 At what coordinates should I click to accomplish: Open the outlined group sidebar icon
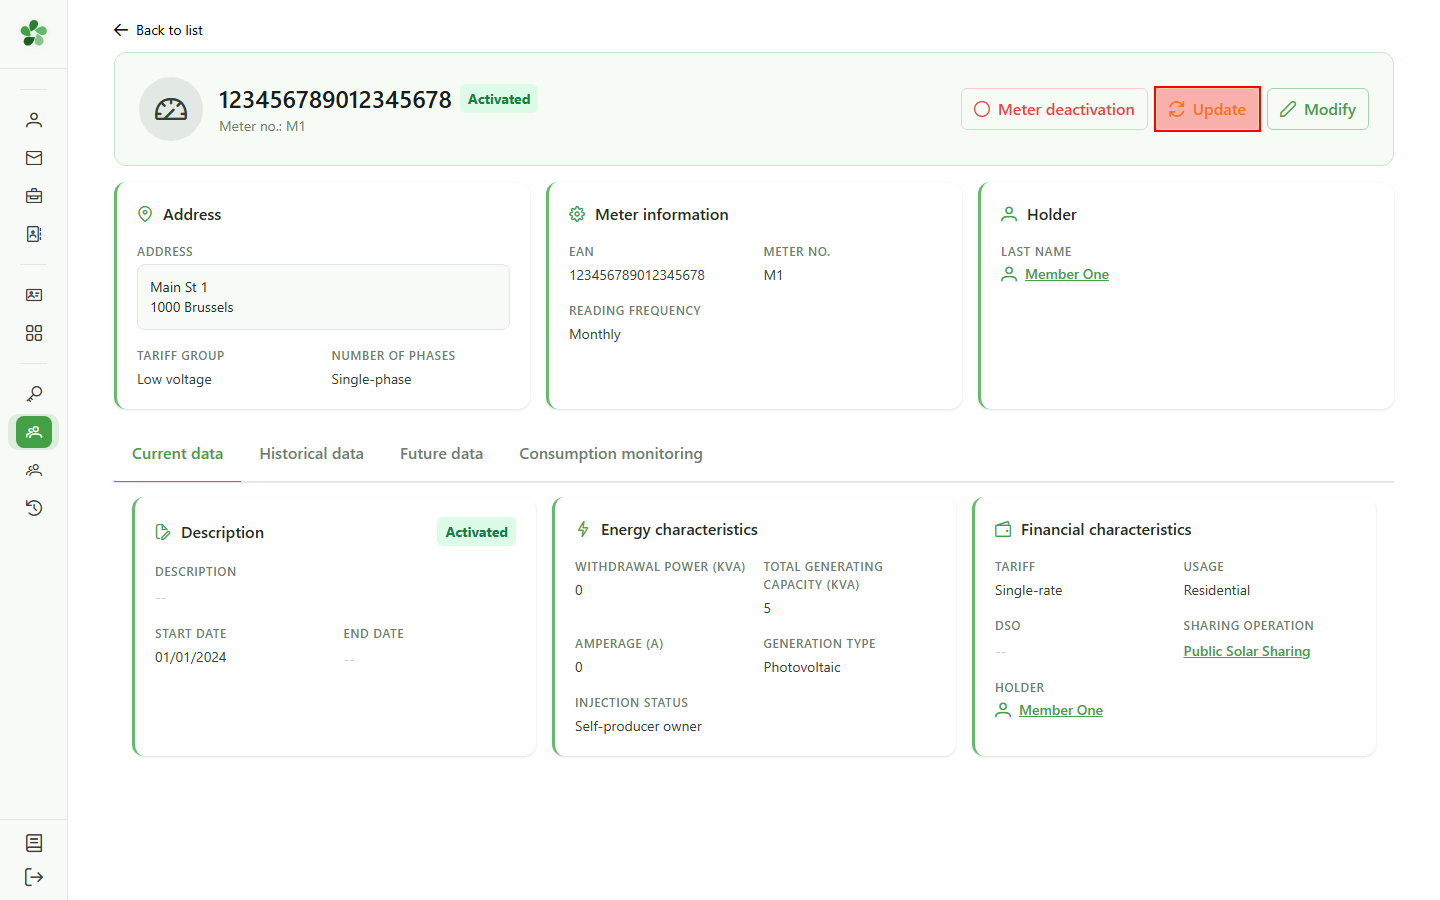click(x=34, y=470)
